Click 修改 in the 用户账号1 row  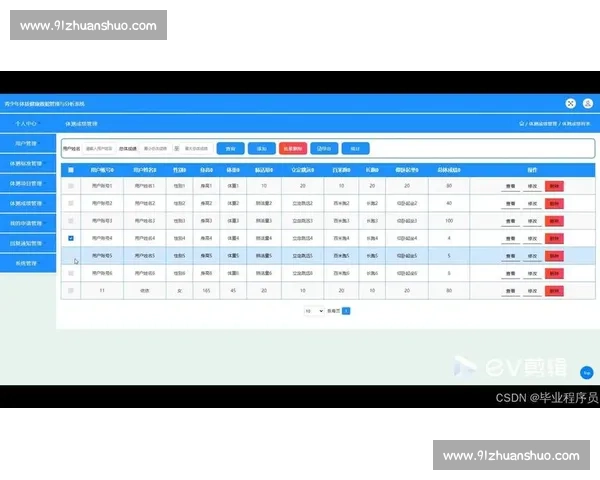coord(532,186)
